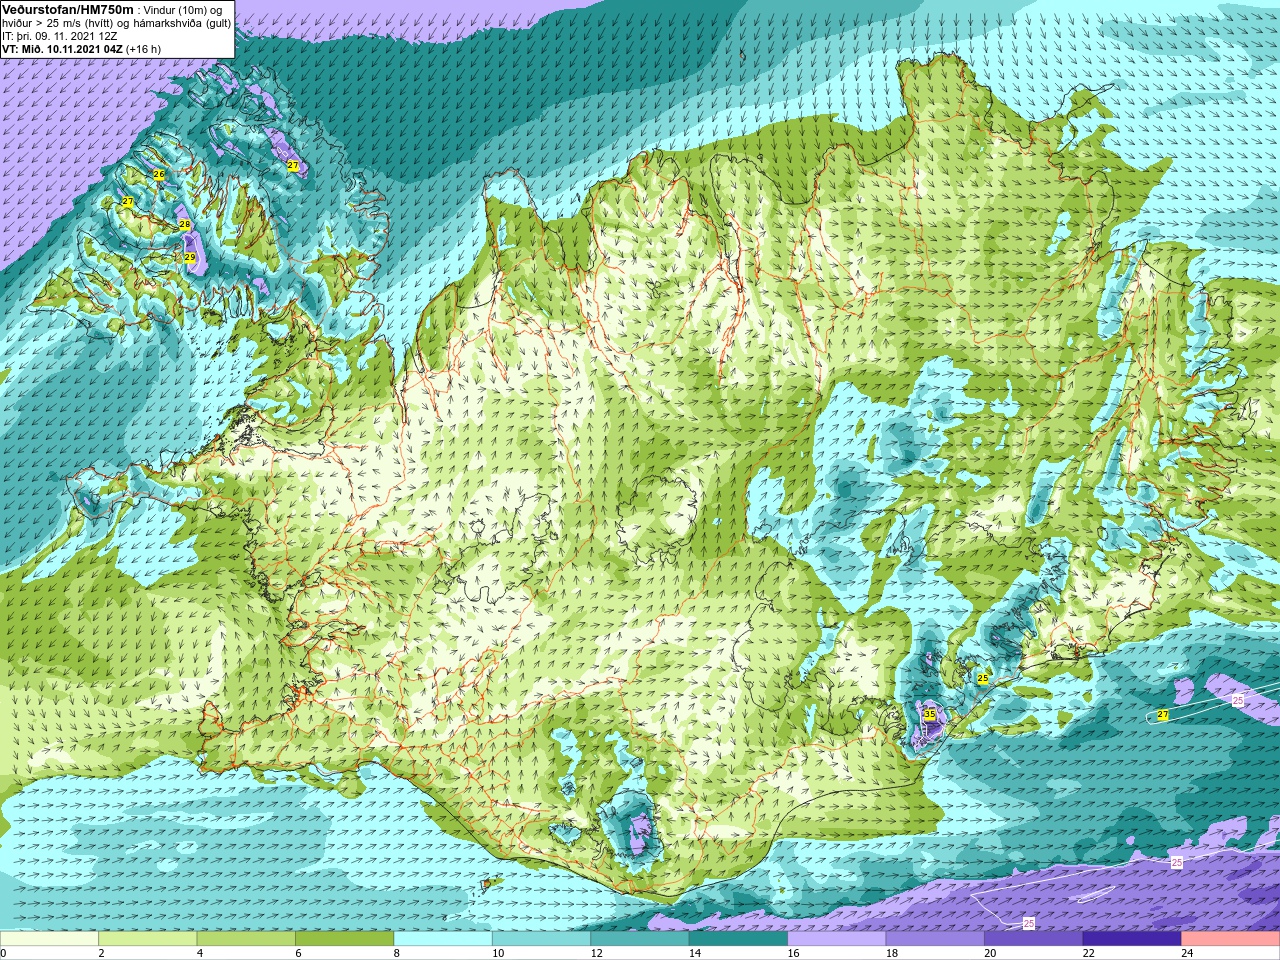Screen dimensions: 1280x960
Task: Click the yellow 35 gust label
Action: pyautogui.click(x=929, y=714)
